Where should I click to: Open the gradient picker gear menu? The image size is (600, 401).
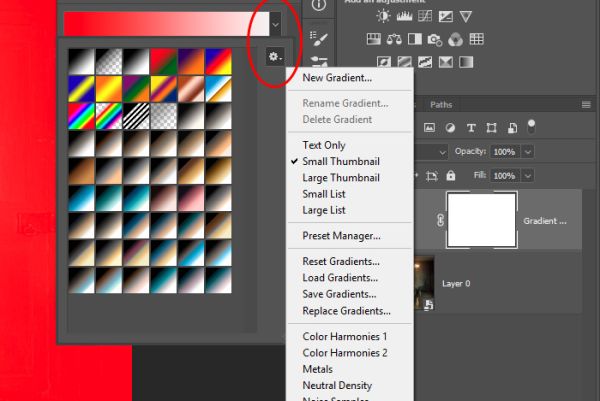click(276, 57)
